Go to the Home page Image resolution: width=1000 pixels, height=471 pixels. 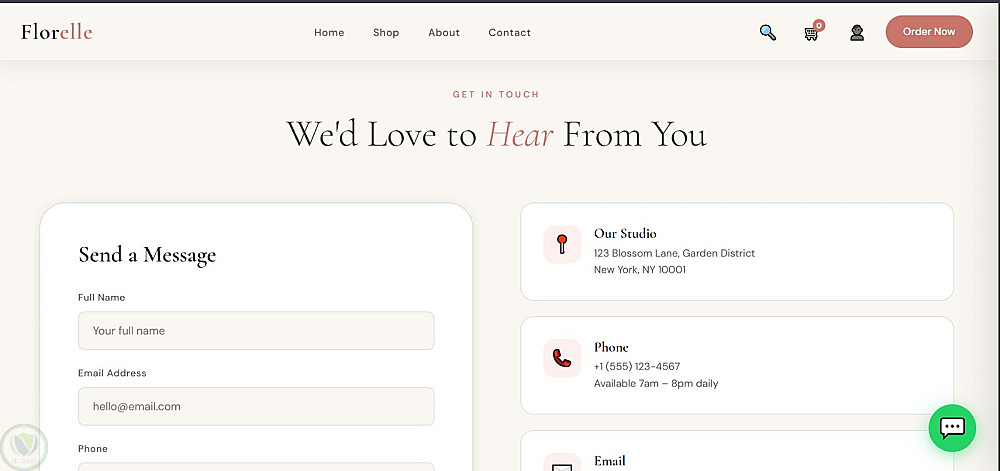[x=329, y=33]
